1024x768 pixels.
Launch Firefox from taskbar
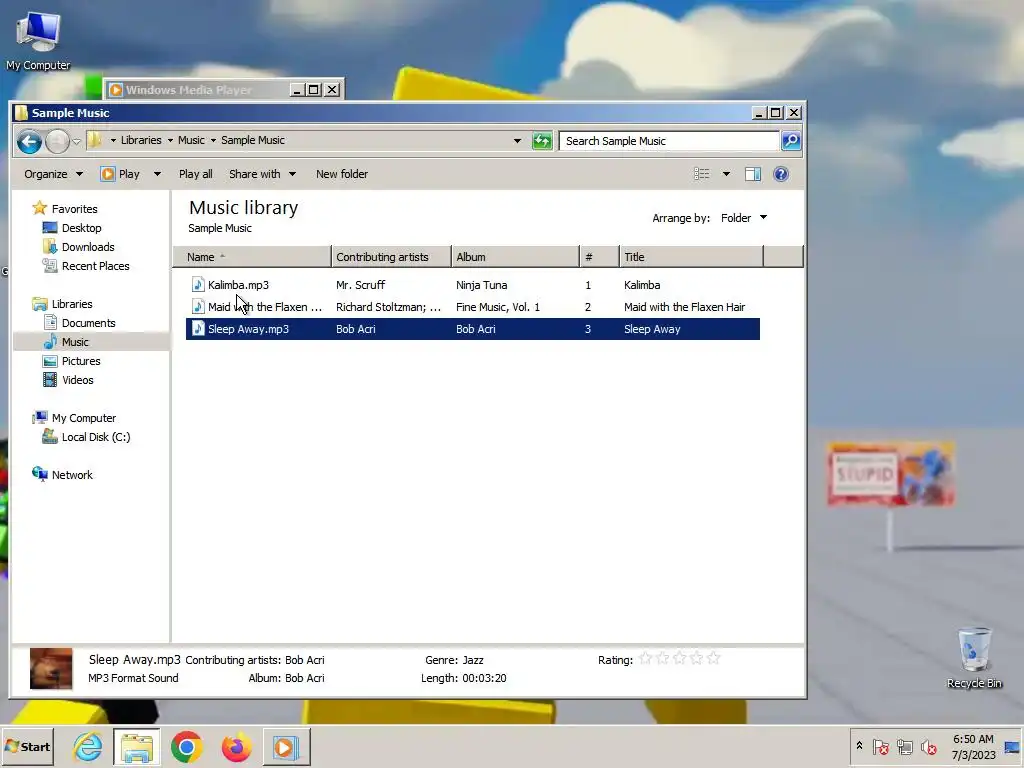[x=236, y=747]
